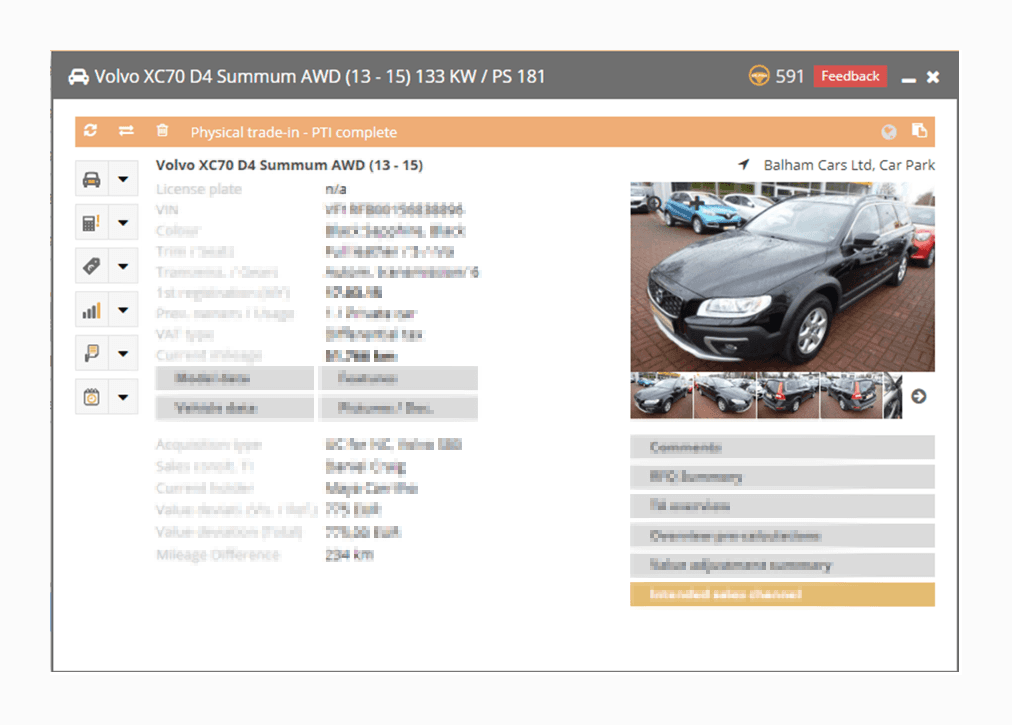The image size is (1012, 725).
Task: Click the Pictures / Doc. button
Action: click(398, 408)
